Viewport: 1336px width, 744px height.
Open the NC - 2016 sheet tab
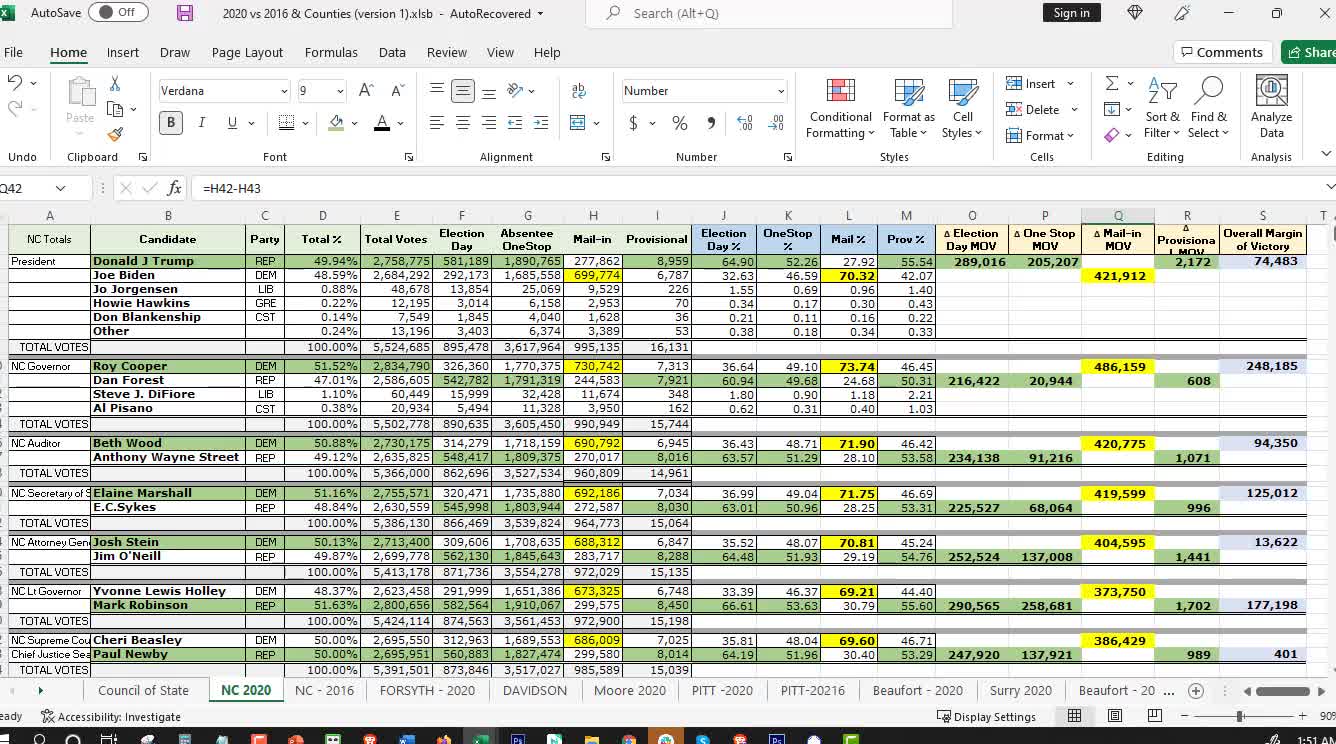[x=324, y=691]
